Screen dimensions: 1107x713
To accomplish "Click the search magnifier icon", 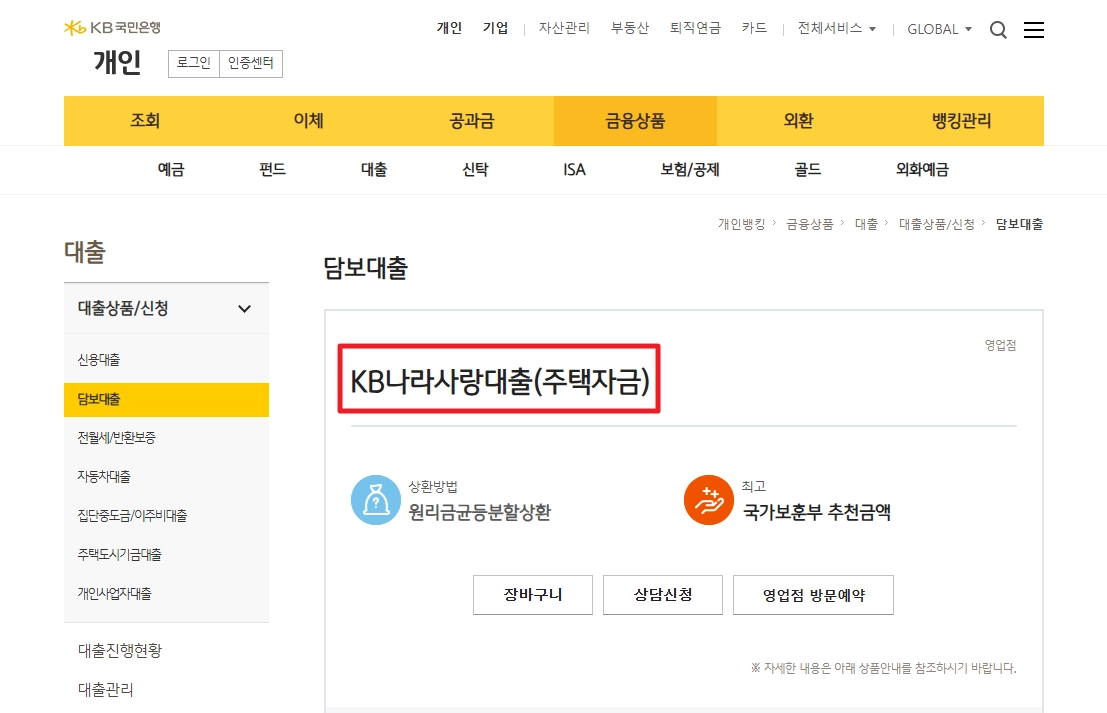I will [998, 30].
